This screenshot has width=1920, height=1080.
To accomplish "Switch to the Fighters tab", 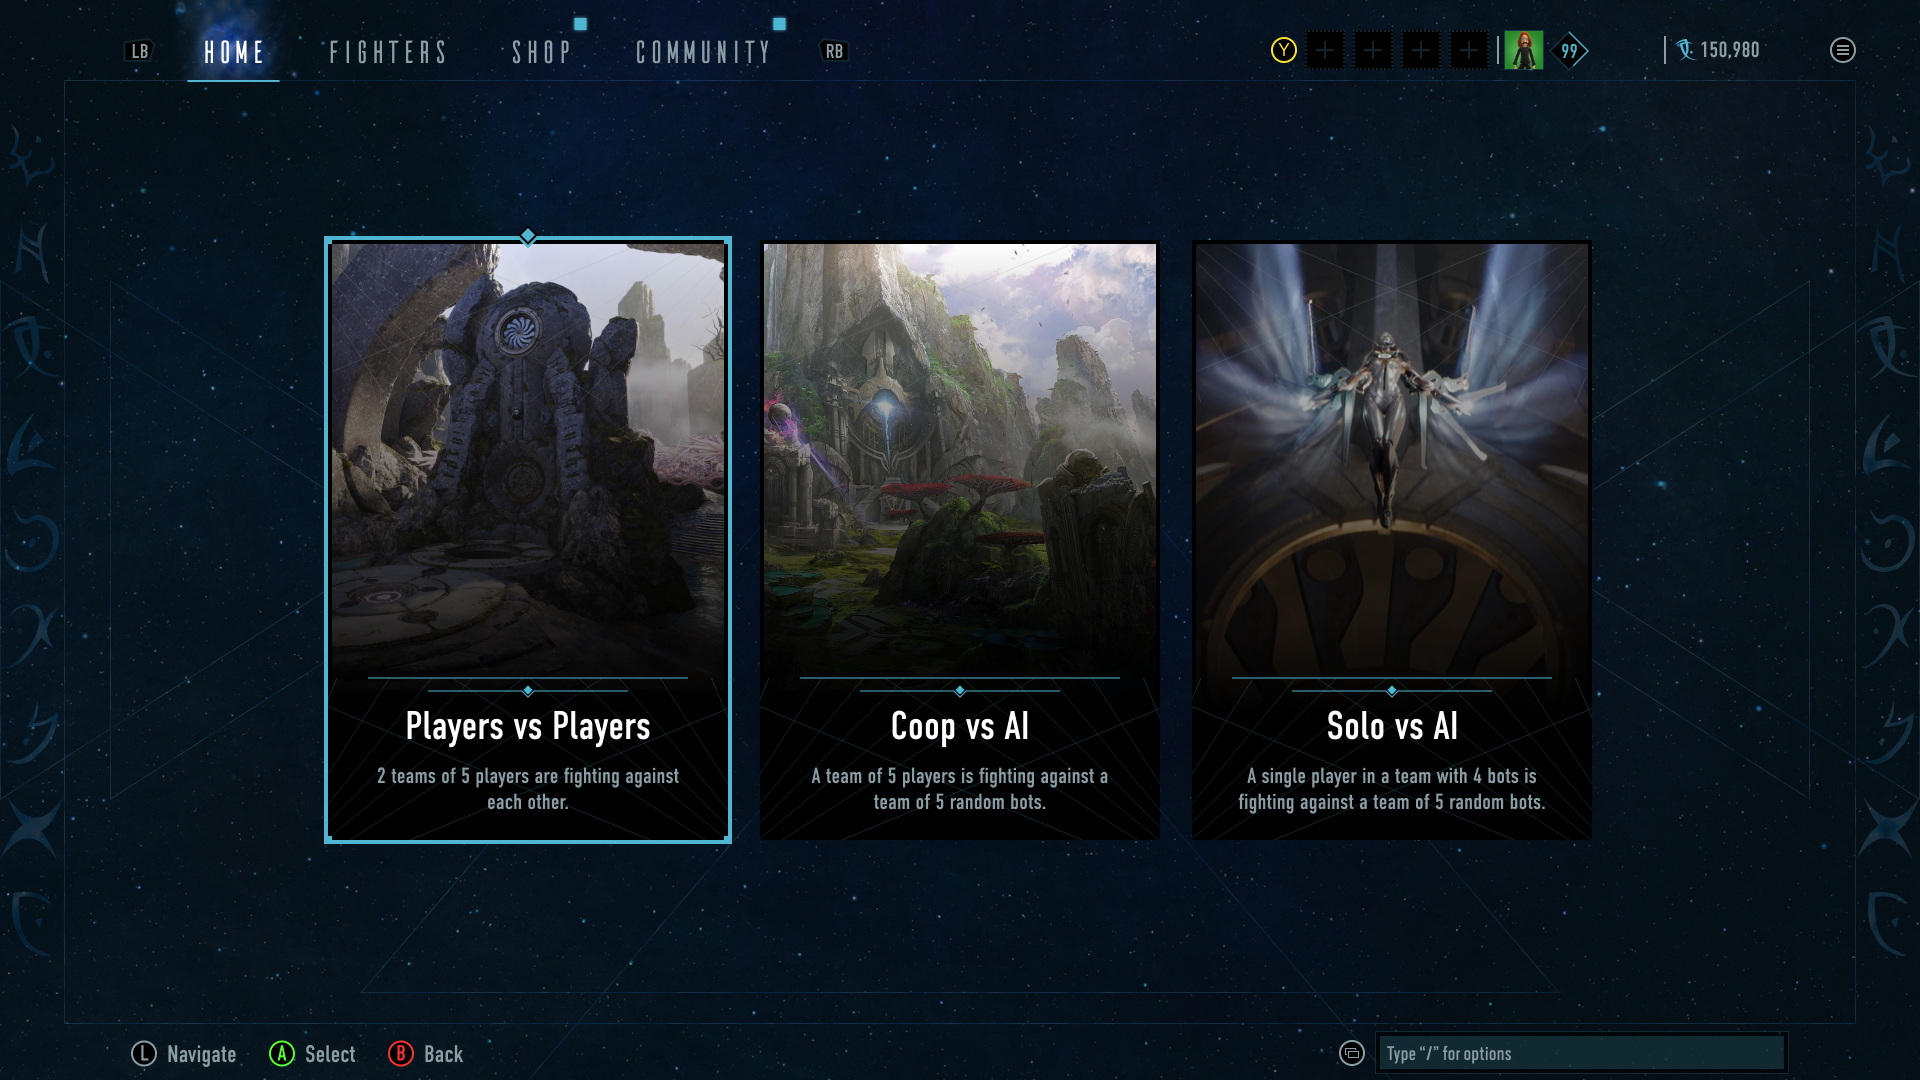I will pyautogui.click(x=388, y=52).
